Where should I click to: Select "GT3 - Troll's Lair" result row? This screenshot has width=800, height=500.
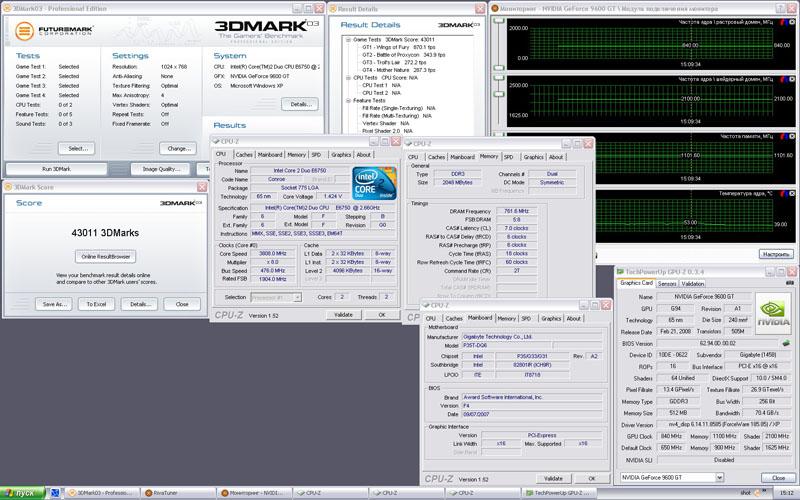point(394,62)
